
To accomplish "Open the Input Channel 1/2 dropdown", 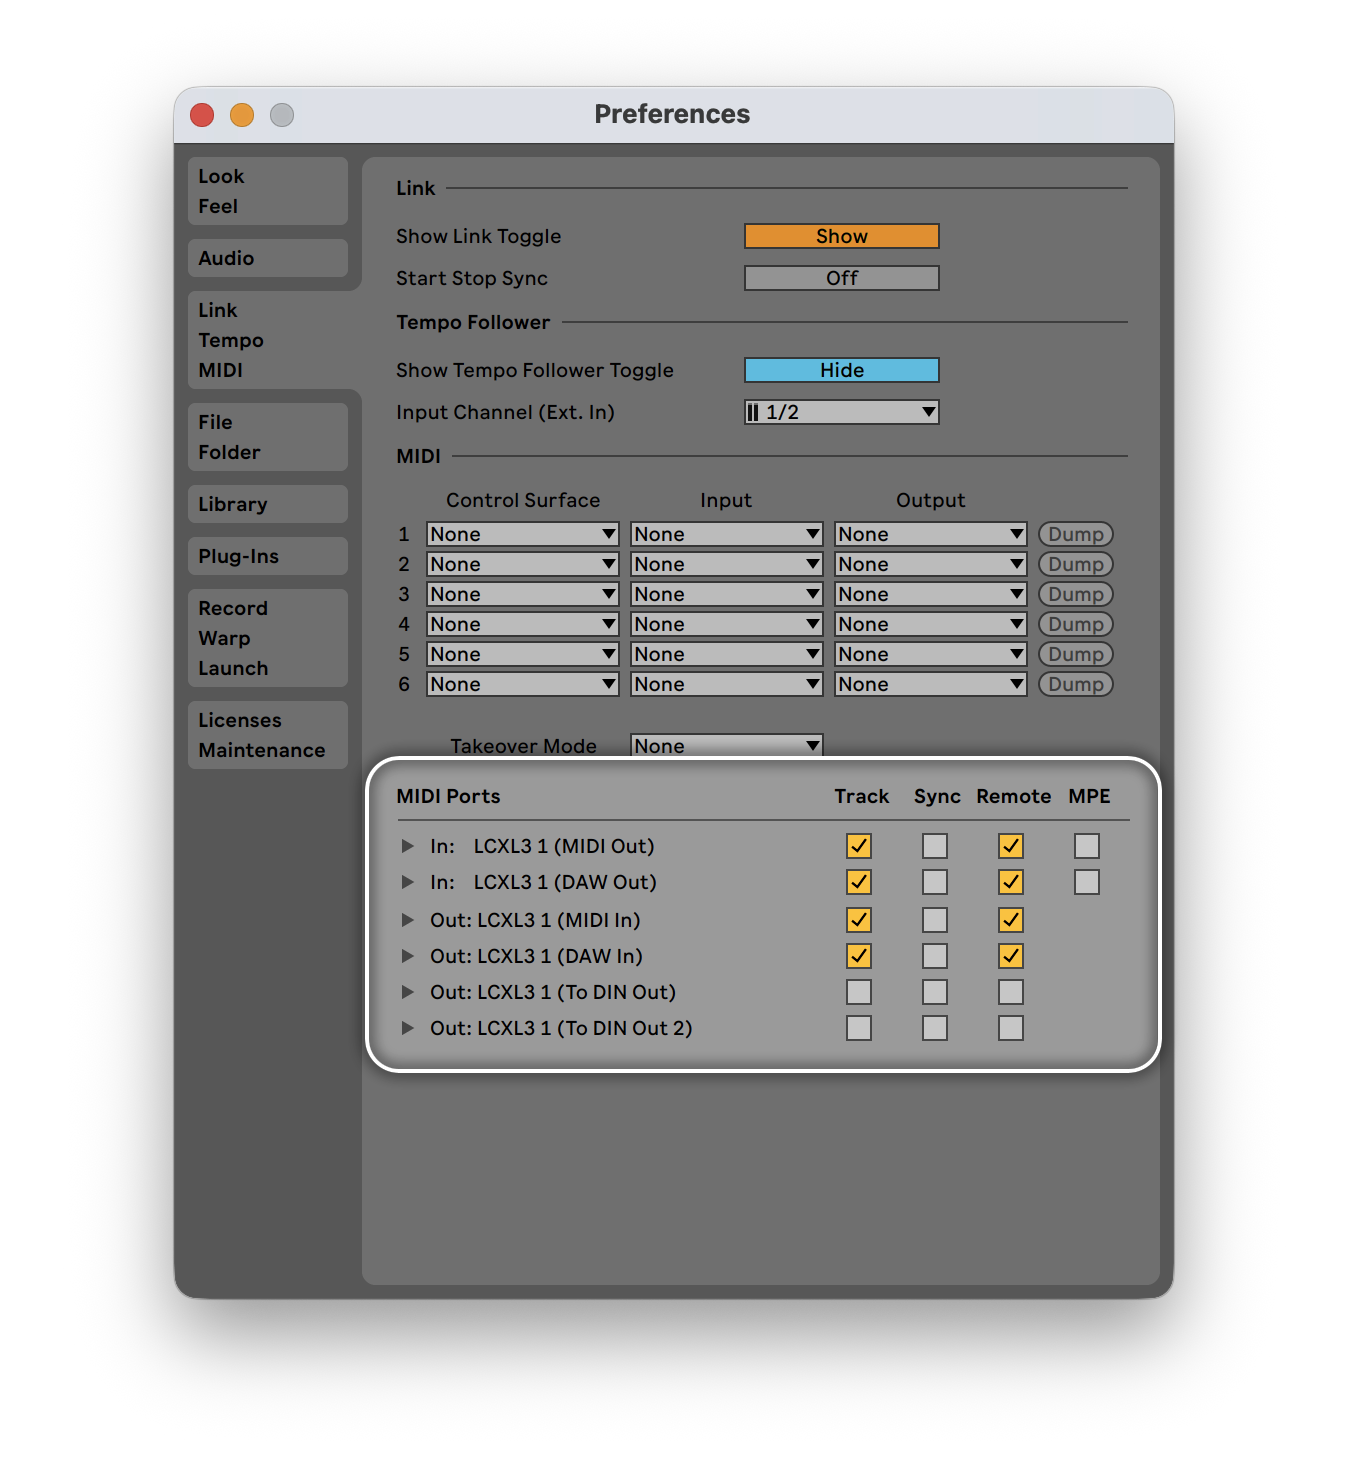I will pos(842,412).
